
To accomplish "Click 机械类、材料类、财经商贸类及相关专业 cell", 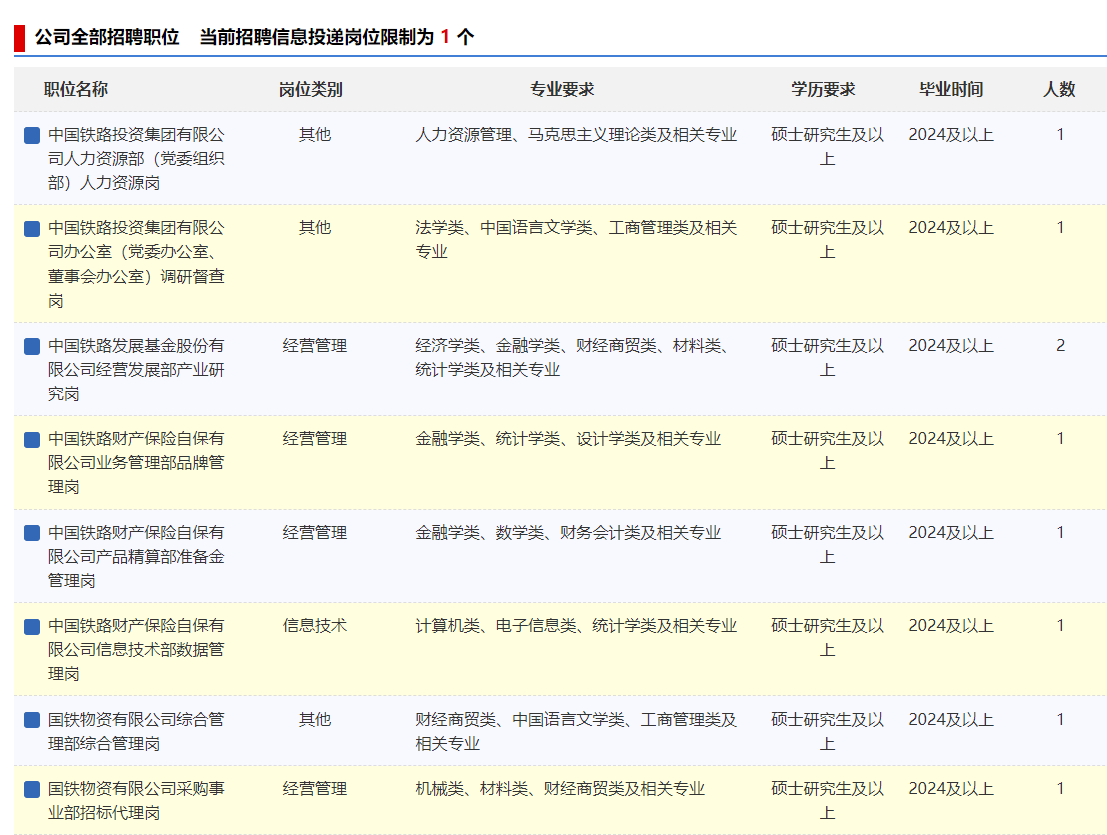I will pos(560,789).
